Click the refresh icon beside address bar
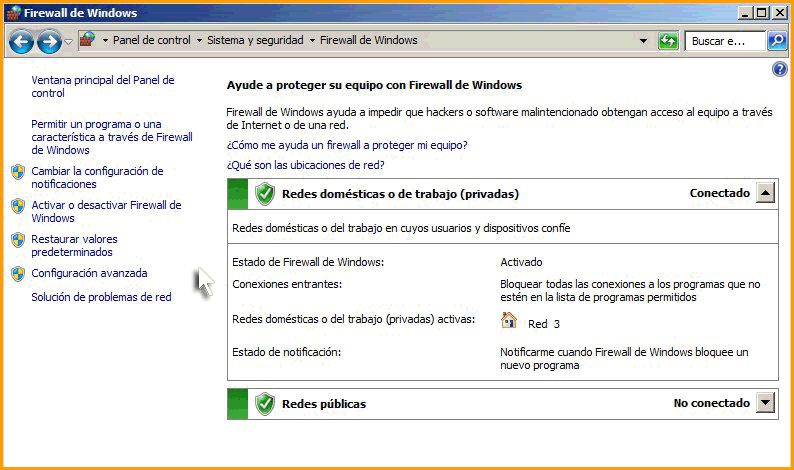The image size is (794, 470). pos(668,41)
